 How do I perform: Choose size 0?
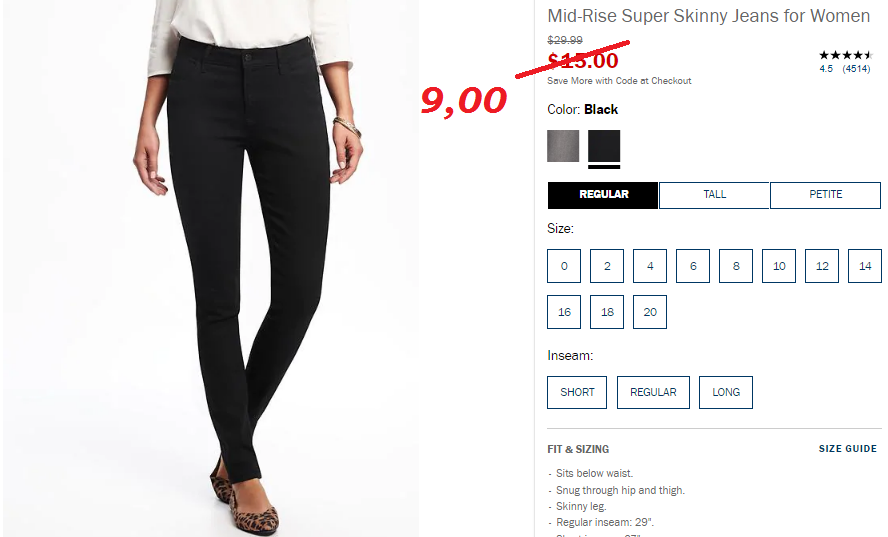pyautogui.click(x=564, y=266)
